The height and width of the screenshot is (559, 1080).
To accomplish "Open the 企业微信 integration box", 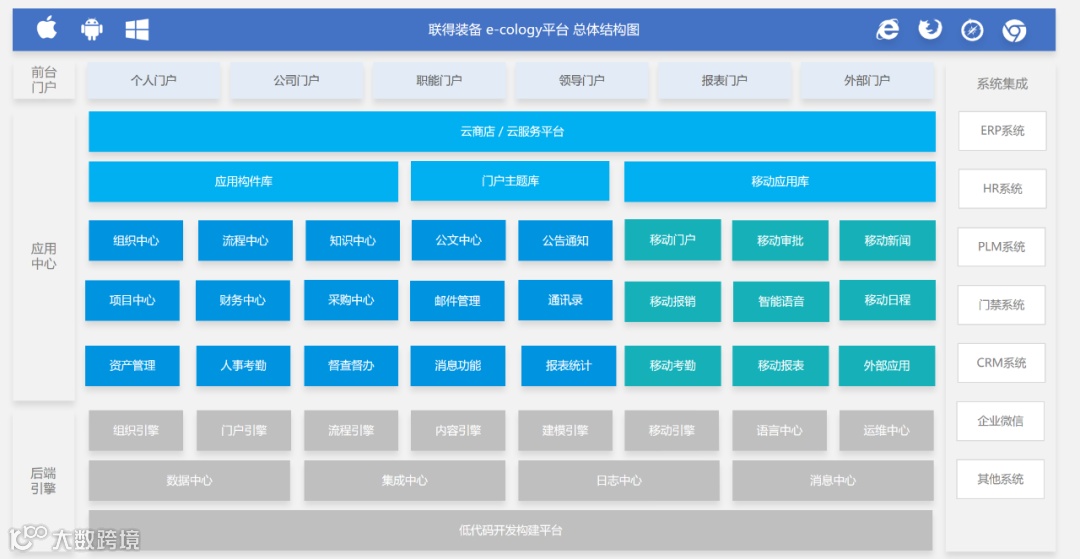I will point(1000,421).
